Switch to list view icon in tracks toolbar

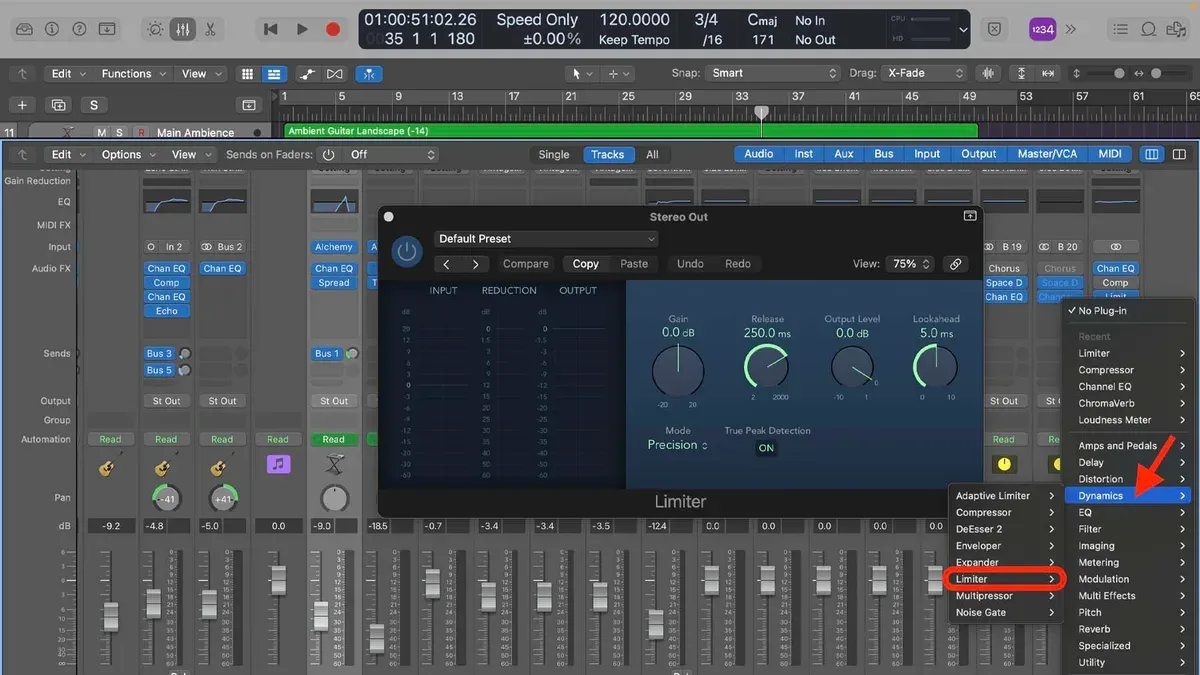point(272,74)
